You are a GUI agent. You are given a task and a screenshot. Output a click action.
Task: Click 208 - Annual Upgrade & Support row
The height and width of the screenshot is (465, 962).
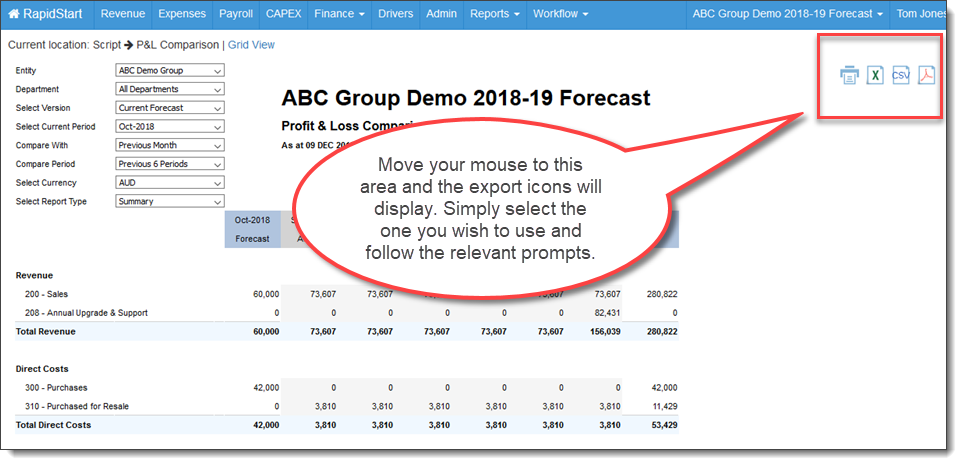click(87, 313)
